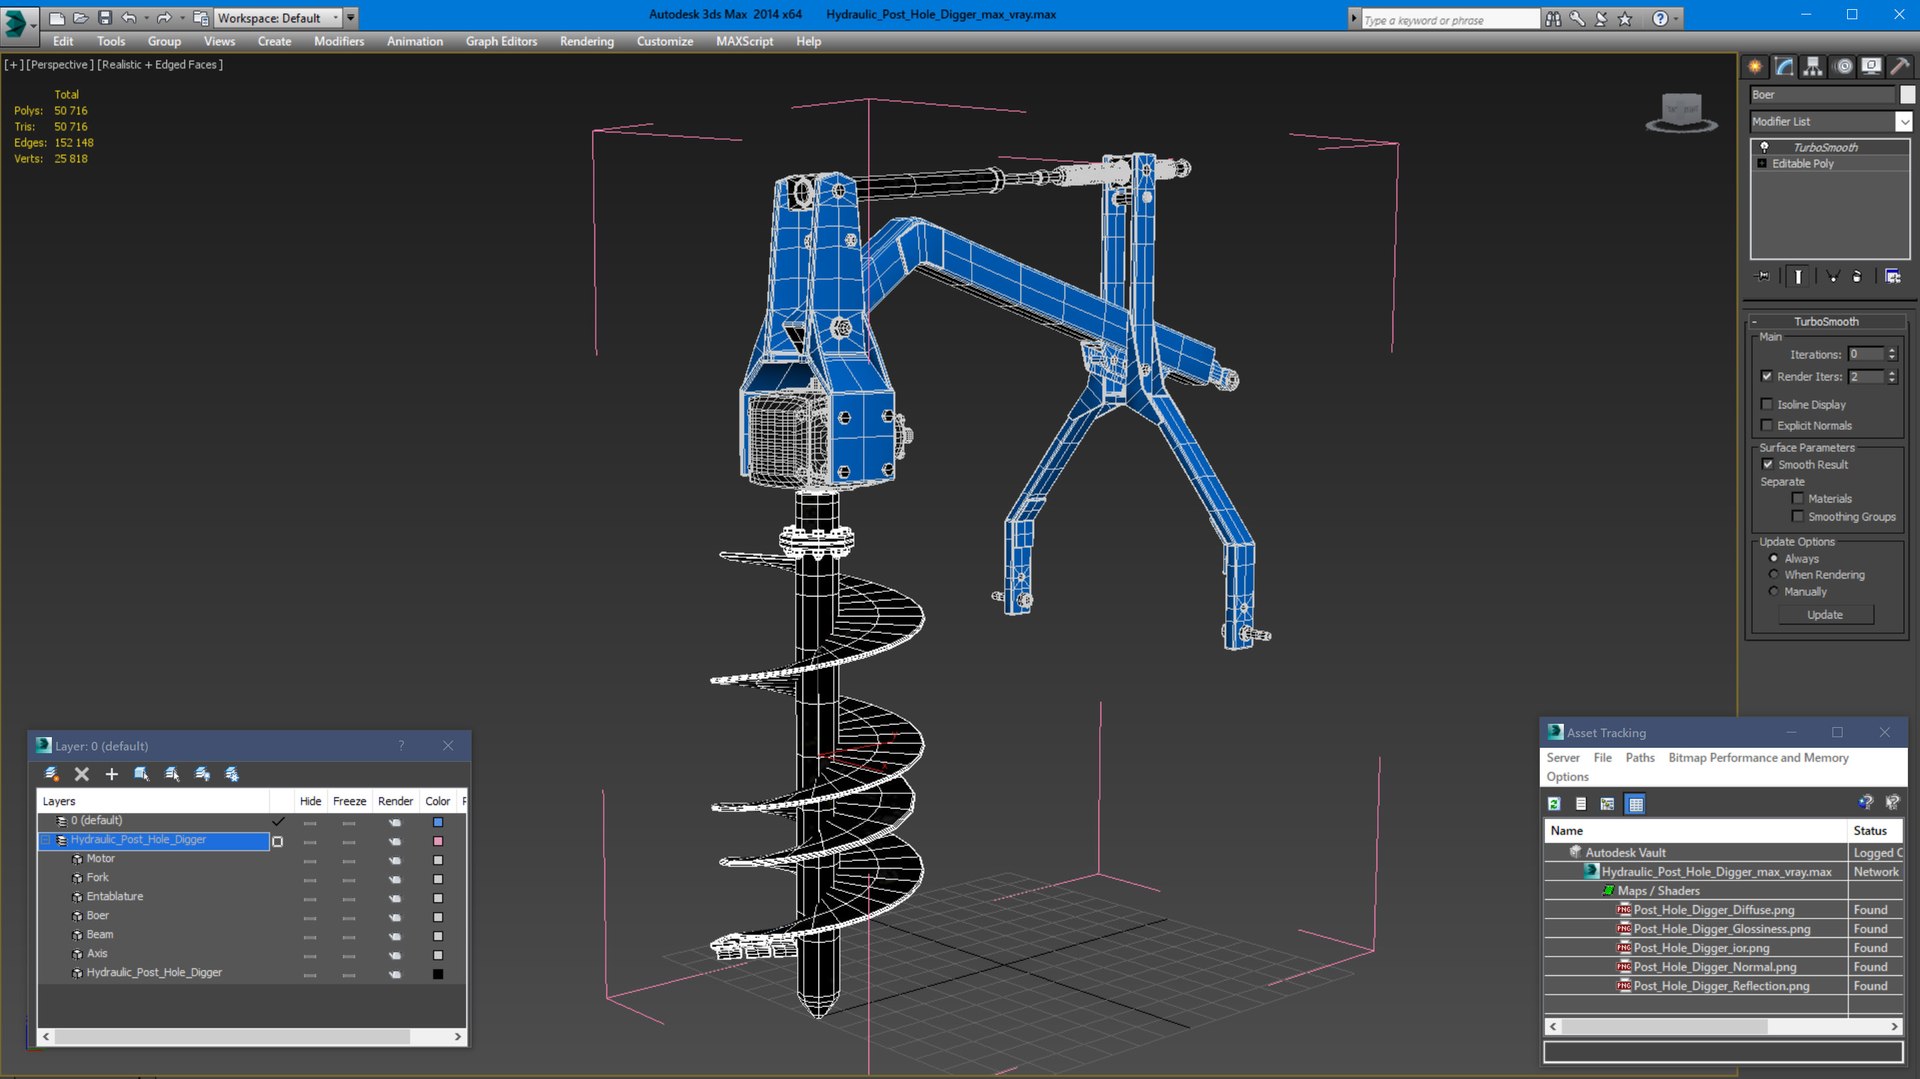
Task: Click Hide/Unhide All Layers icon
Action: pyautogui.click(x=202, y=774)
